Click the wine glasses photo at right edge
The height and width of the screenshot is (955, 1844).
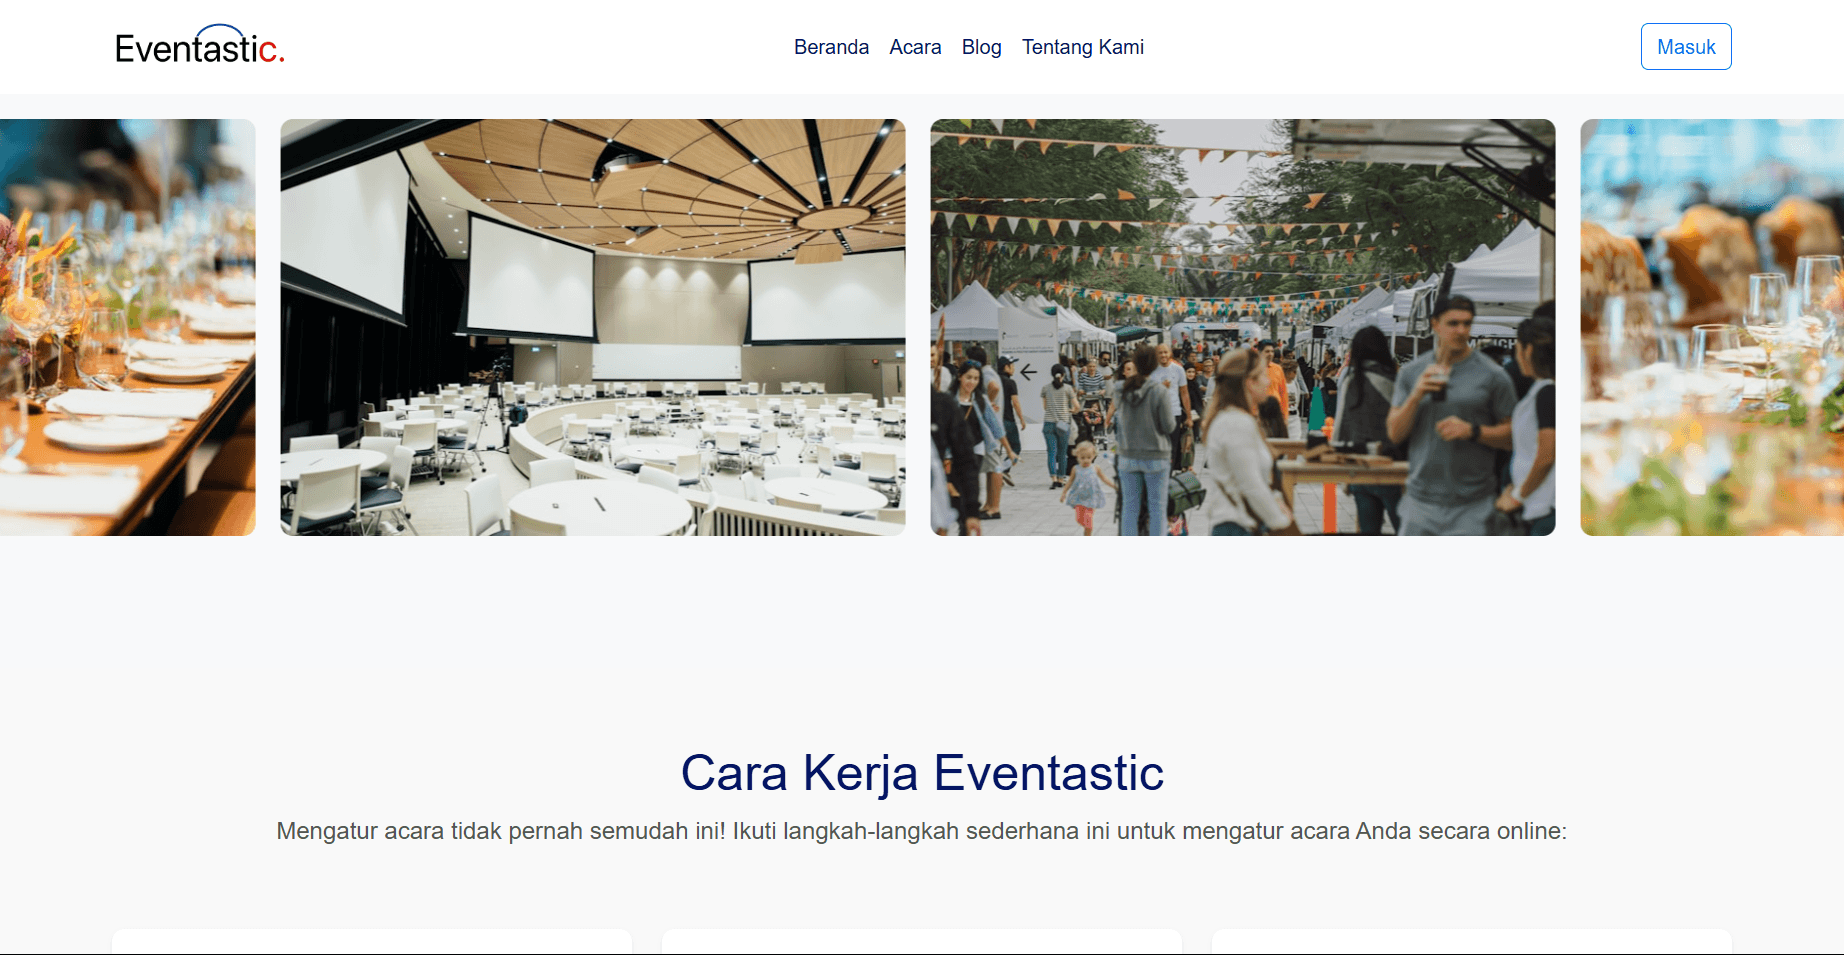tap(1712, 327)
